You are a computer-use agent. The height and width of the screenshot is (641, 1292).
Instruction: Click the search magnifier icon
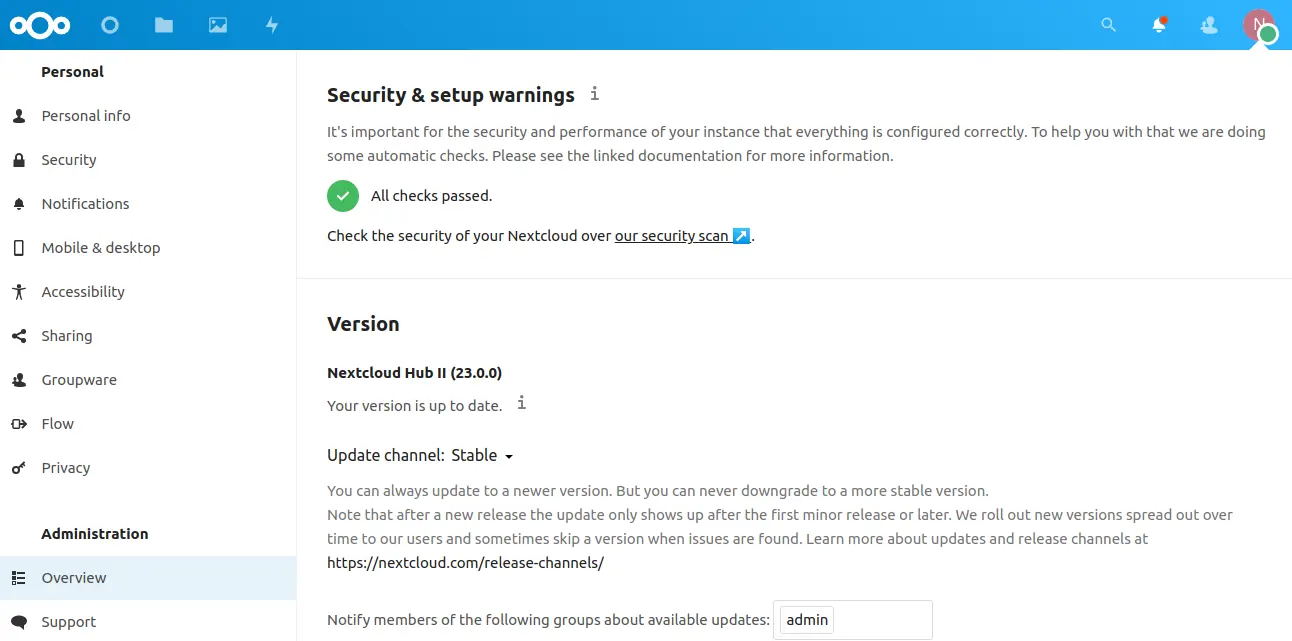pos(1108,25)
